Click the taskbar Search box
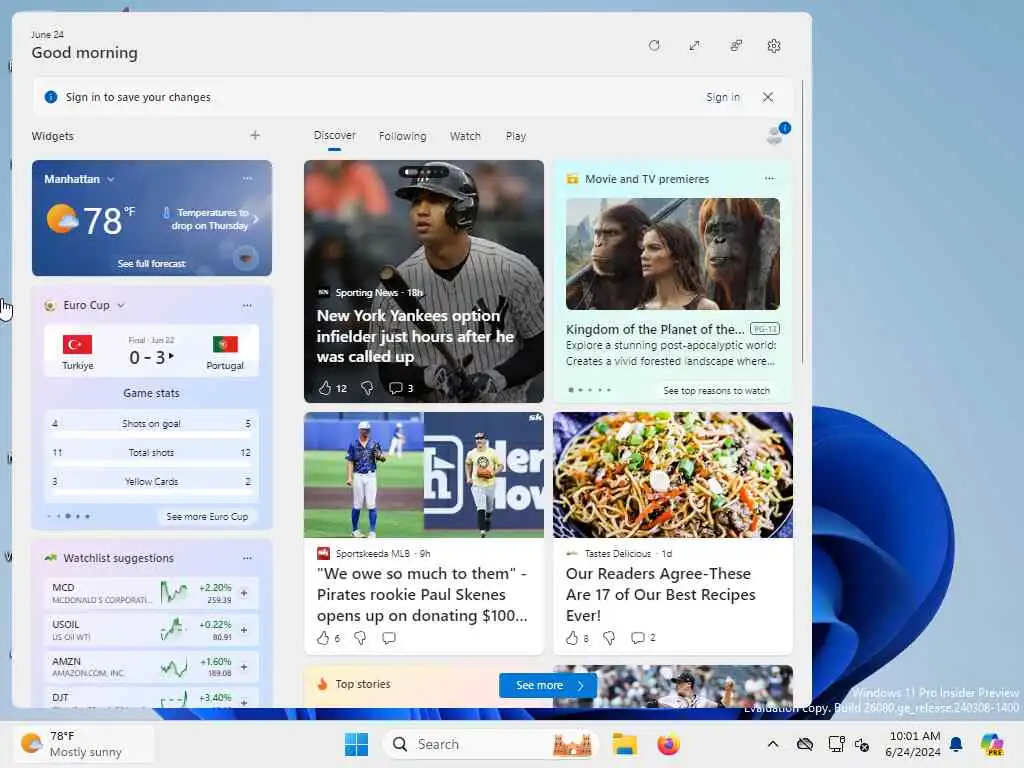1024x768 pixels. (491, 744)
